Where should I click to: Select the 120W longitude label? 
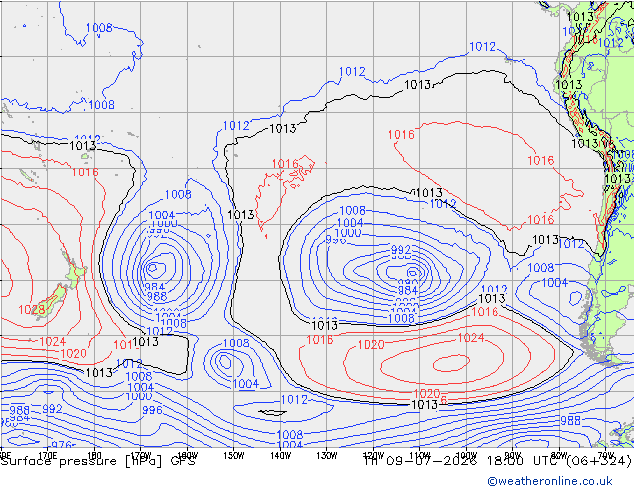pyautogui.click(x=373, y=456)
